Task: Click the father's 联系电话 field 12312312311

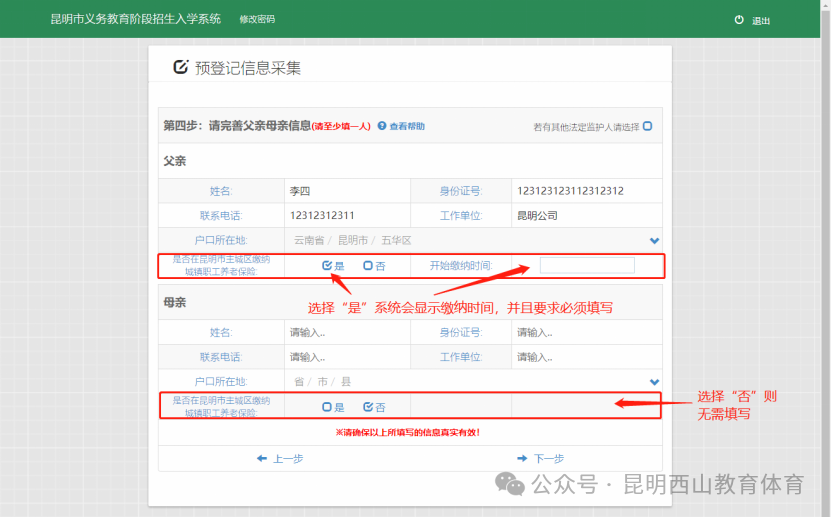Action: click(347, 216)
